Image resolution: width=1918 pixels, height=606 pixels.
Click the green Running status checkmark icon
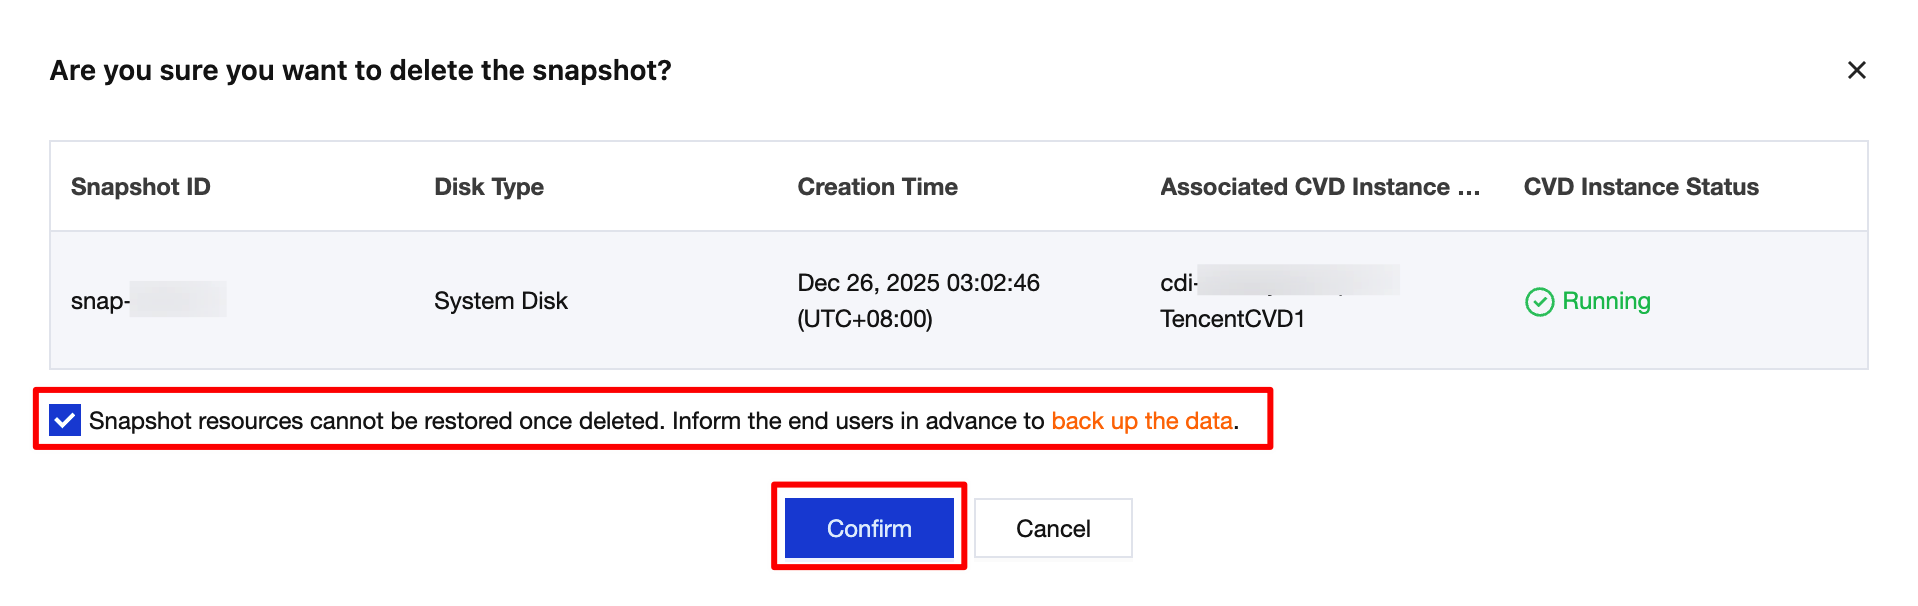1539,302
